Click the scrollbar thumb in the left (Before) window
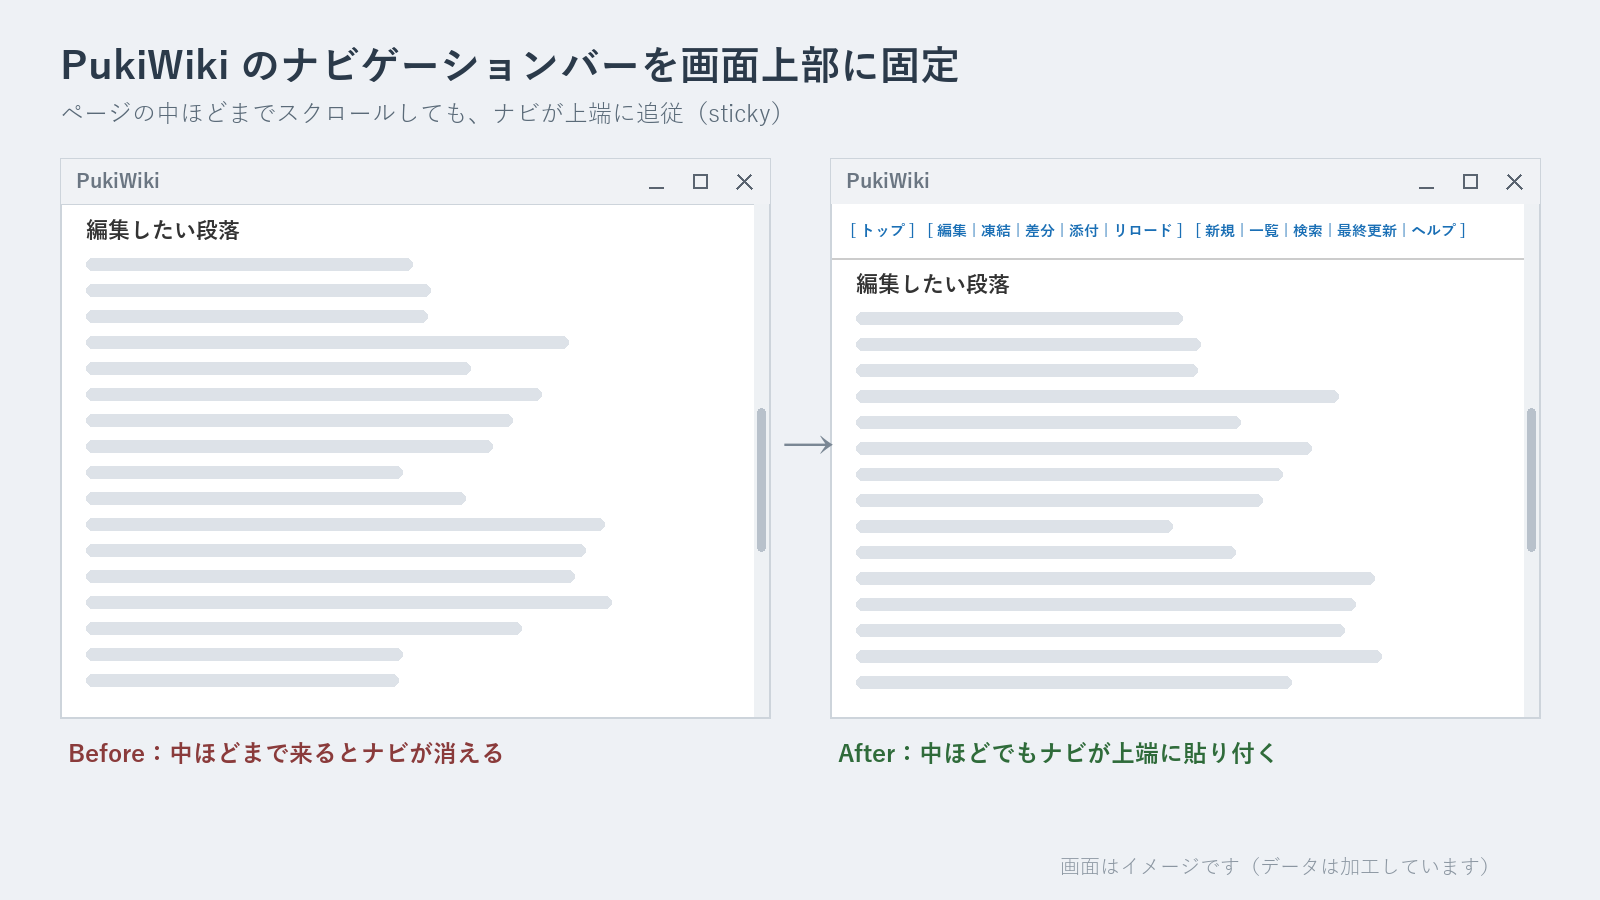 (x=761, y=480)
